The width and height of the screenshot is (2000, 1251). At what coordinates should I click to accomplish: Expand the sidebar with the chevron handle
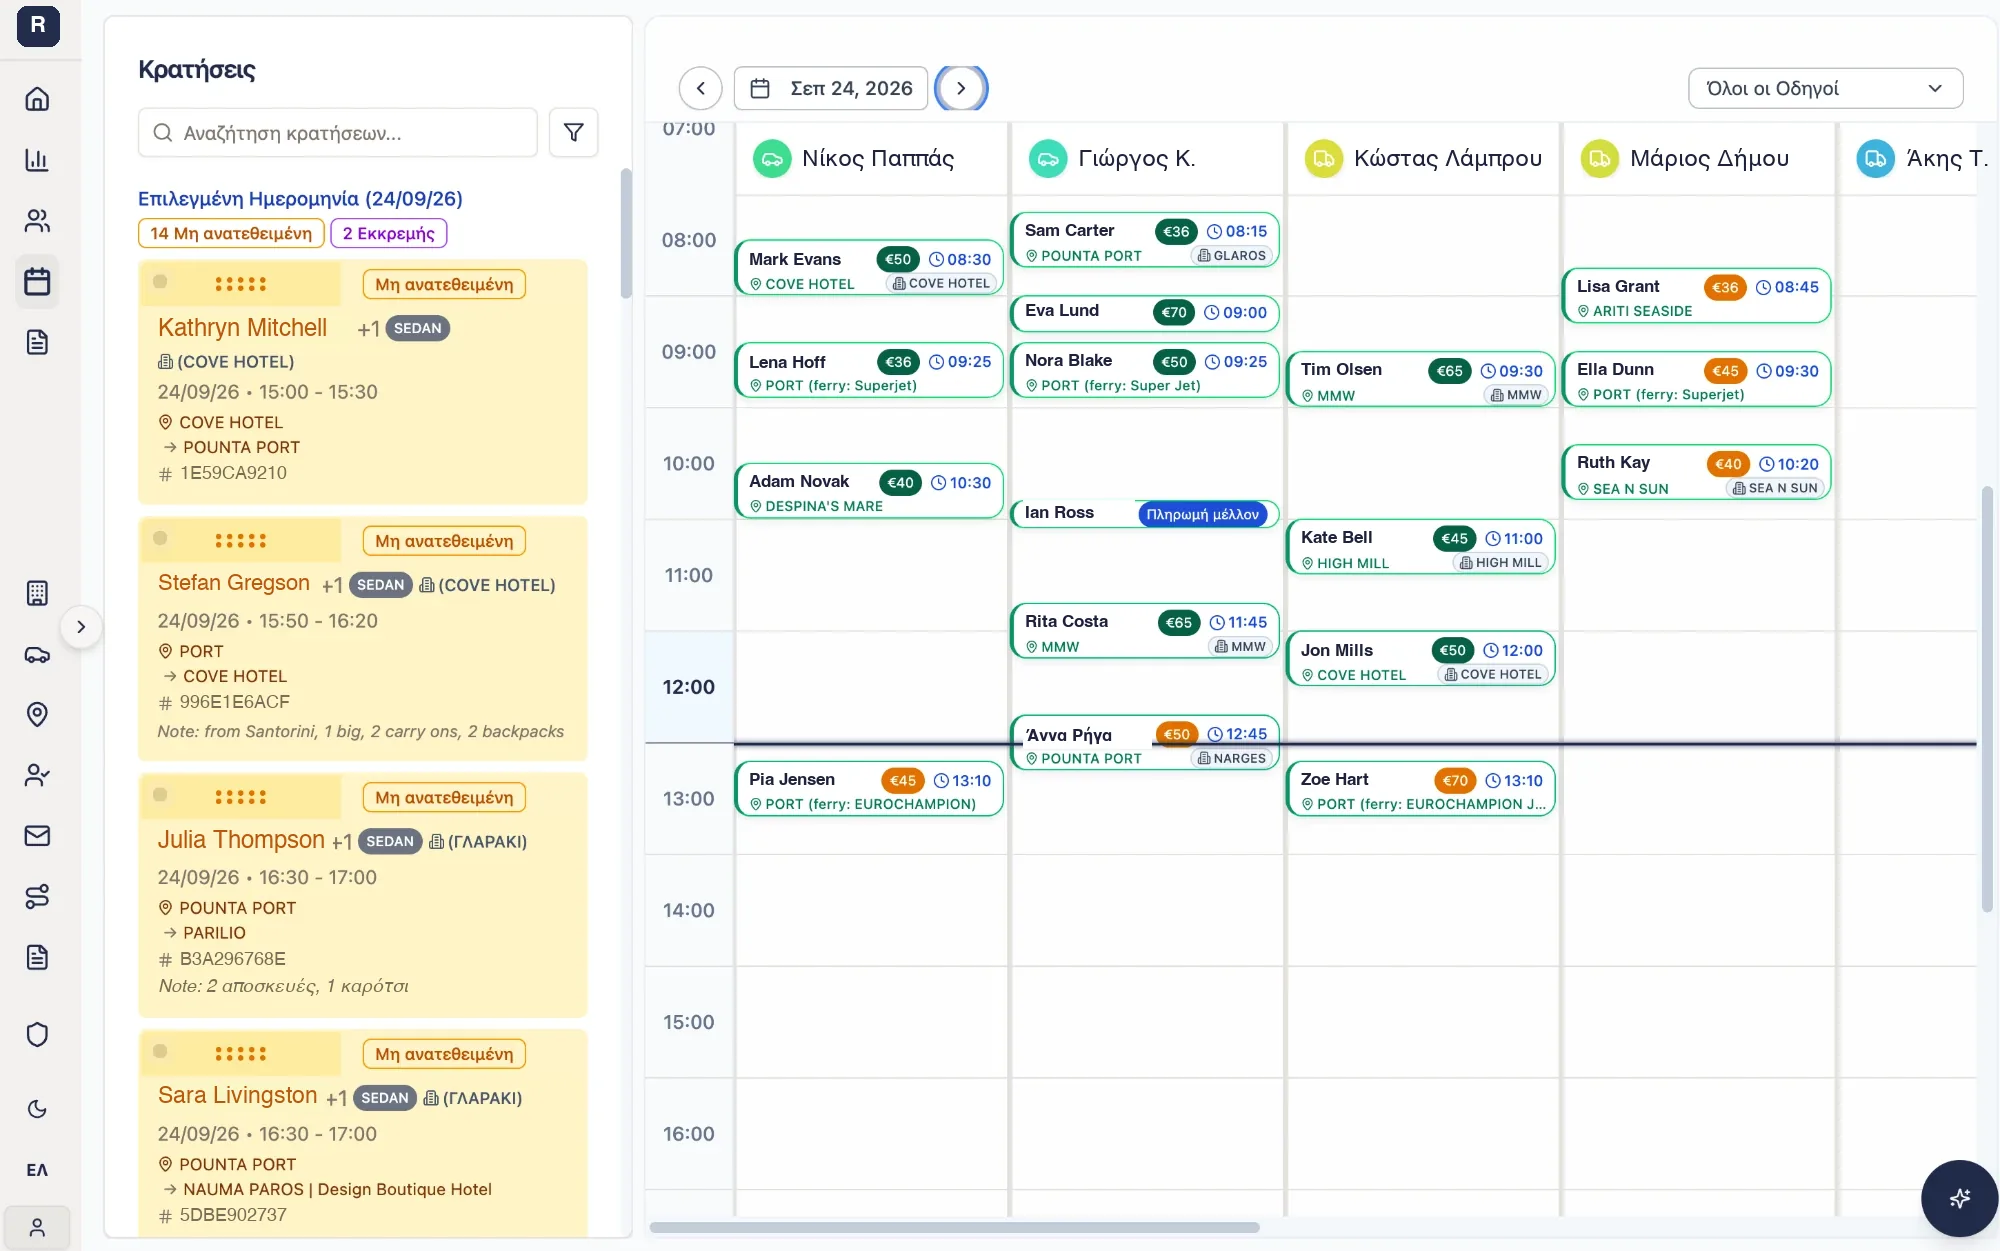pos(81,627)
